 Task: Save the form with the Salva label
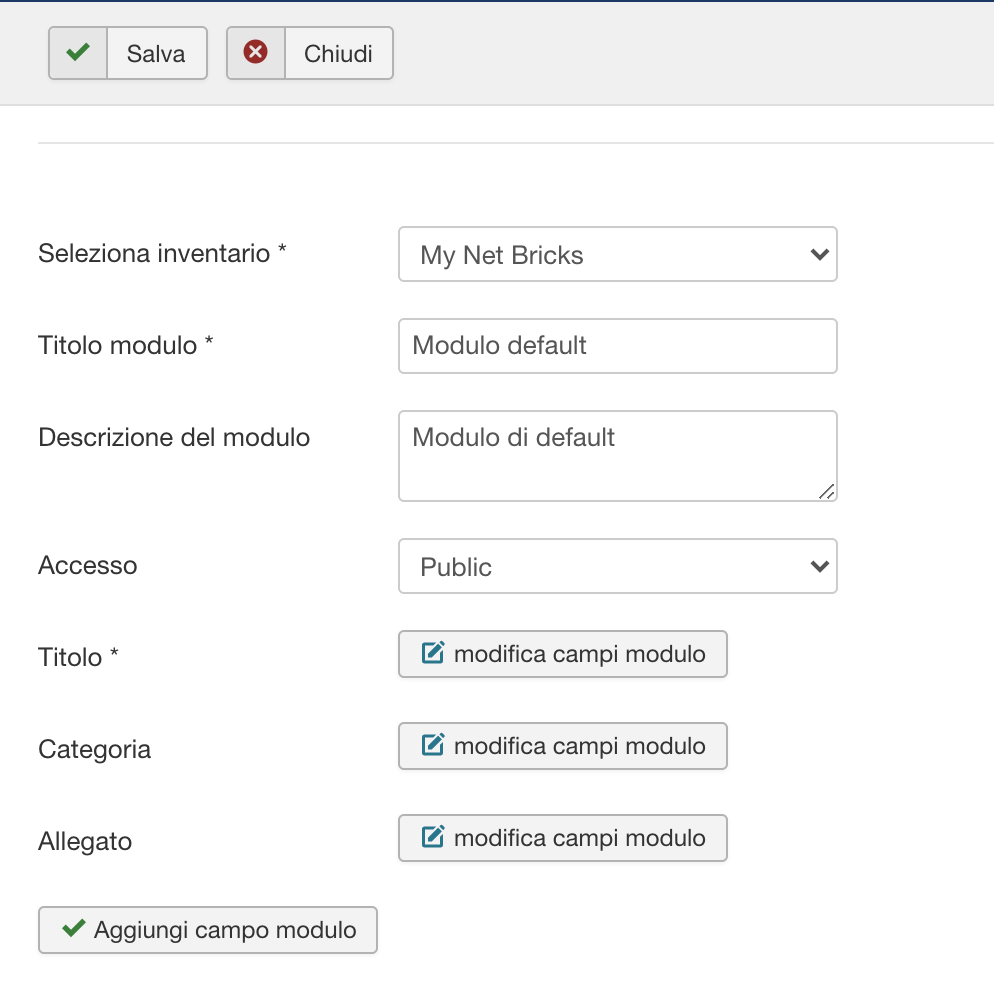pos(156,53)
